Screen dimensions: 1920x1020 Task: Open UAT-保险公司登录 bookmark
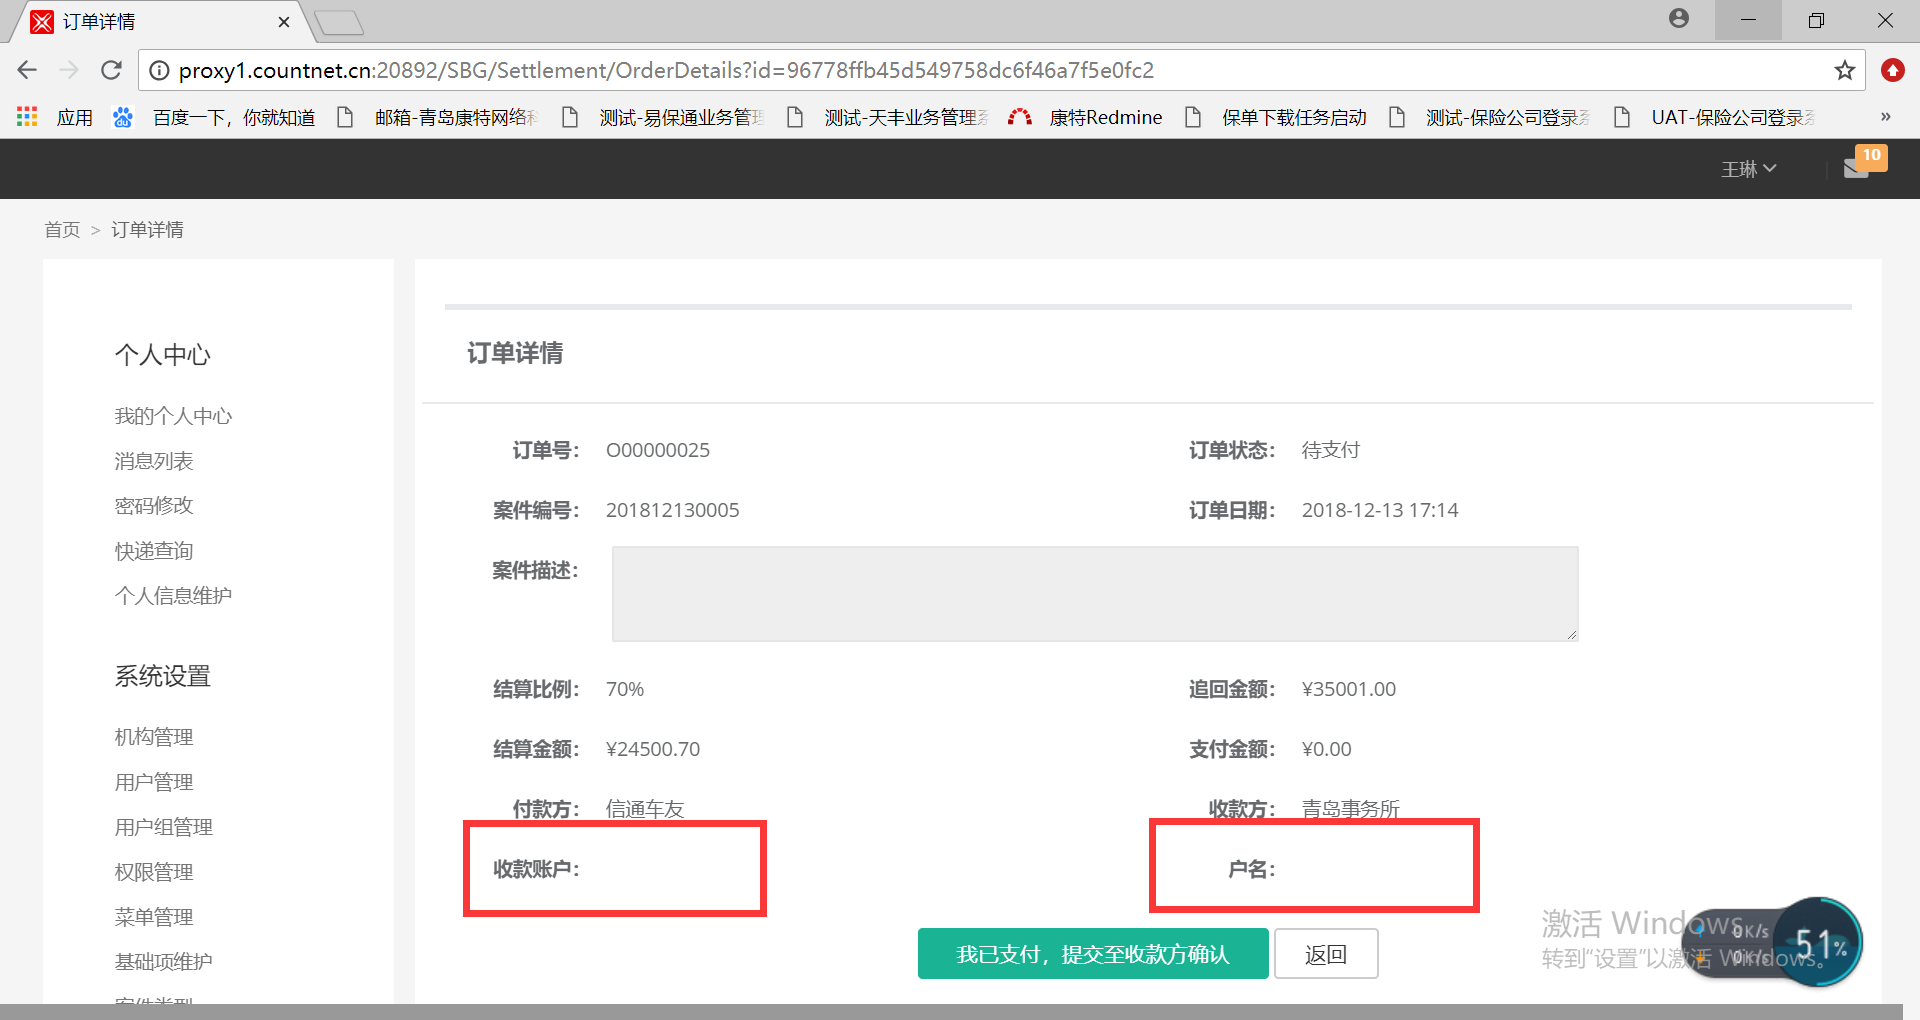tap(1715, 117)
